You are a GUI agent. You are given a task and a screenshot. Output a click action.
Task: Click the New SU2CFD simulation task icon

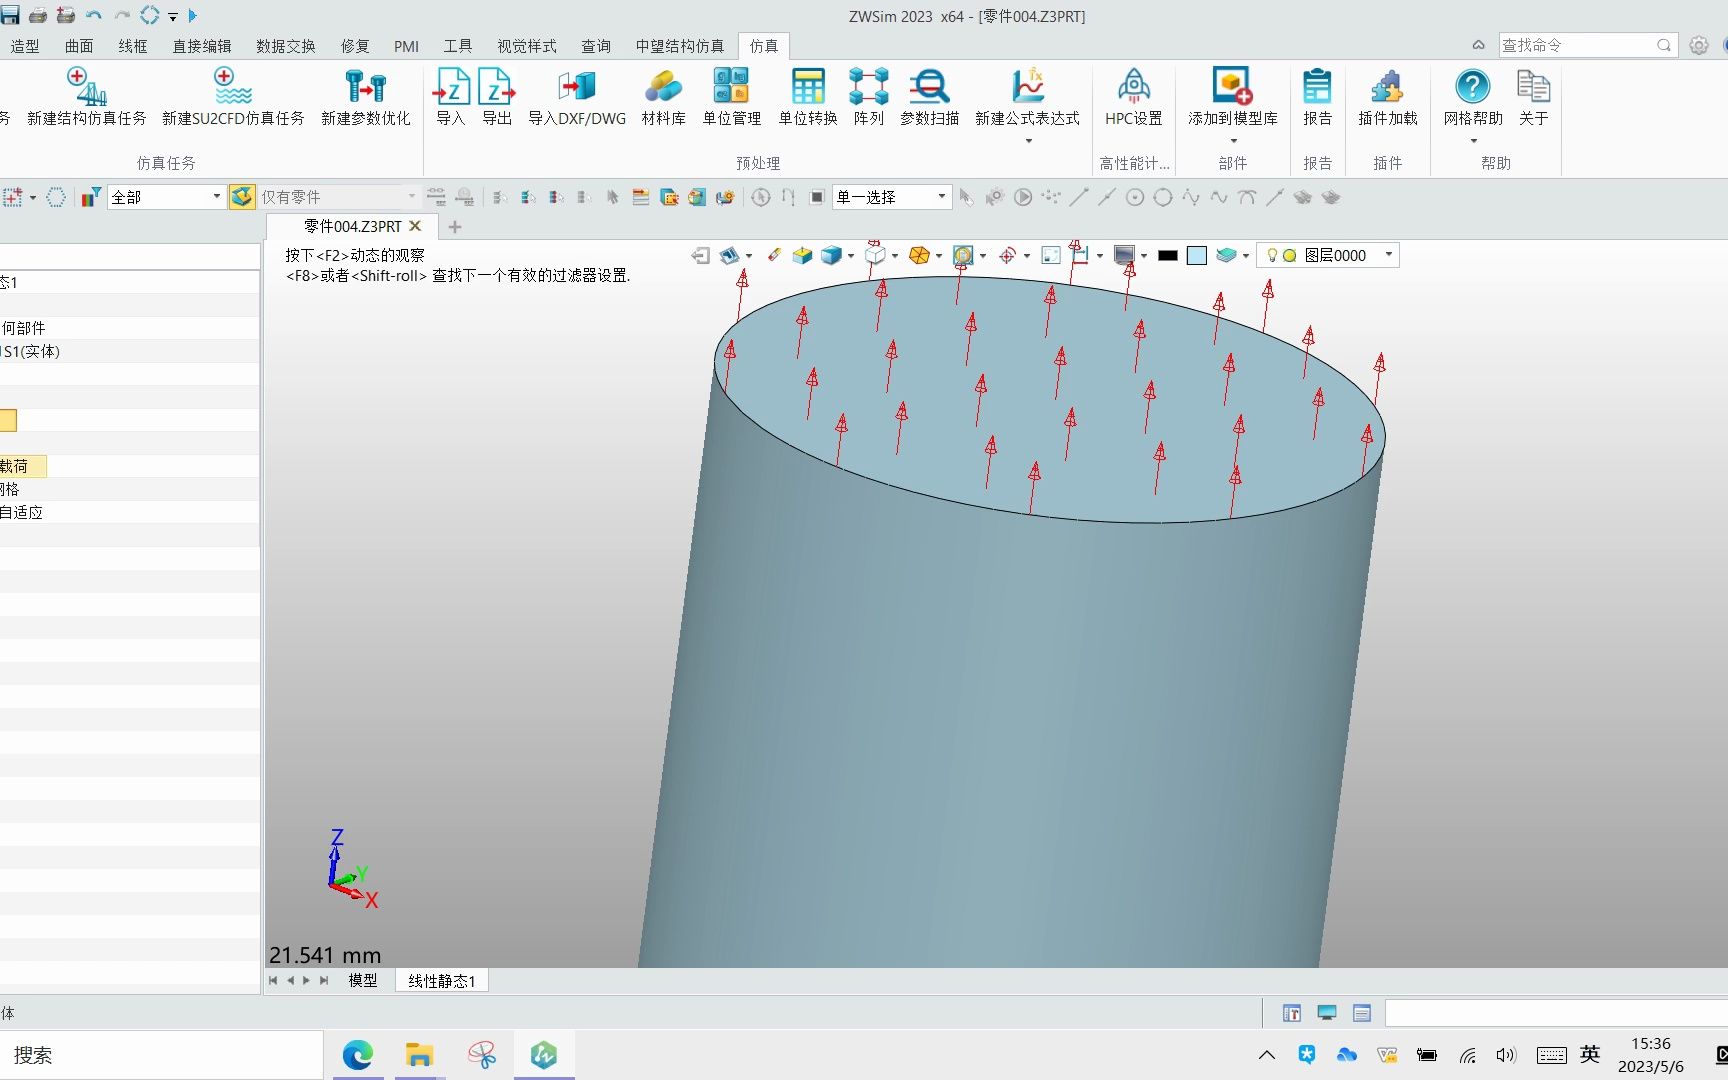tap(233, 87)
